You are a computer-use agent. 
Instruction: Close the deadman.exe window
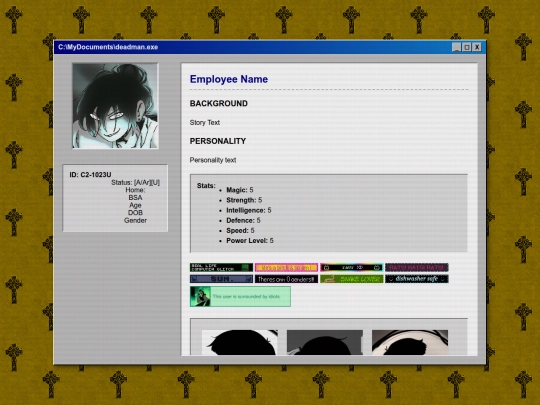pyautogui.click(x=477, y=47)
